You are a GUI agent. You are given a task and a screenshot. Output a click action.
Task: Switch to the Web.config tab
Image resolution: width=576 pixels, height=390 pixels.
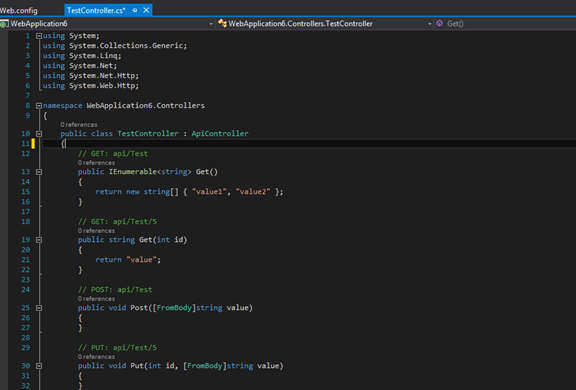19,10
